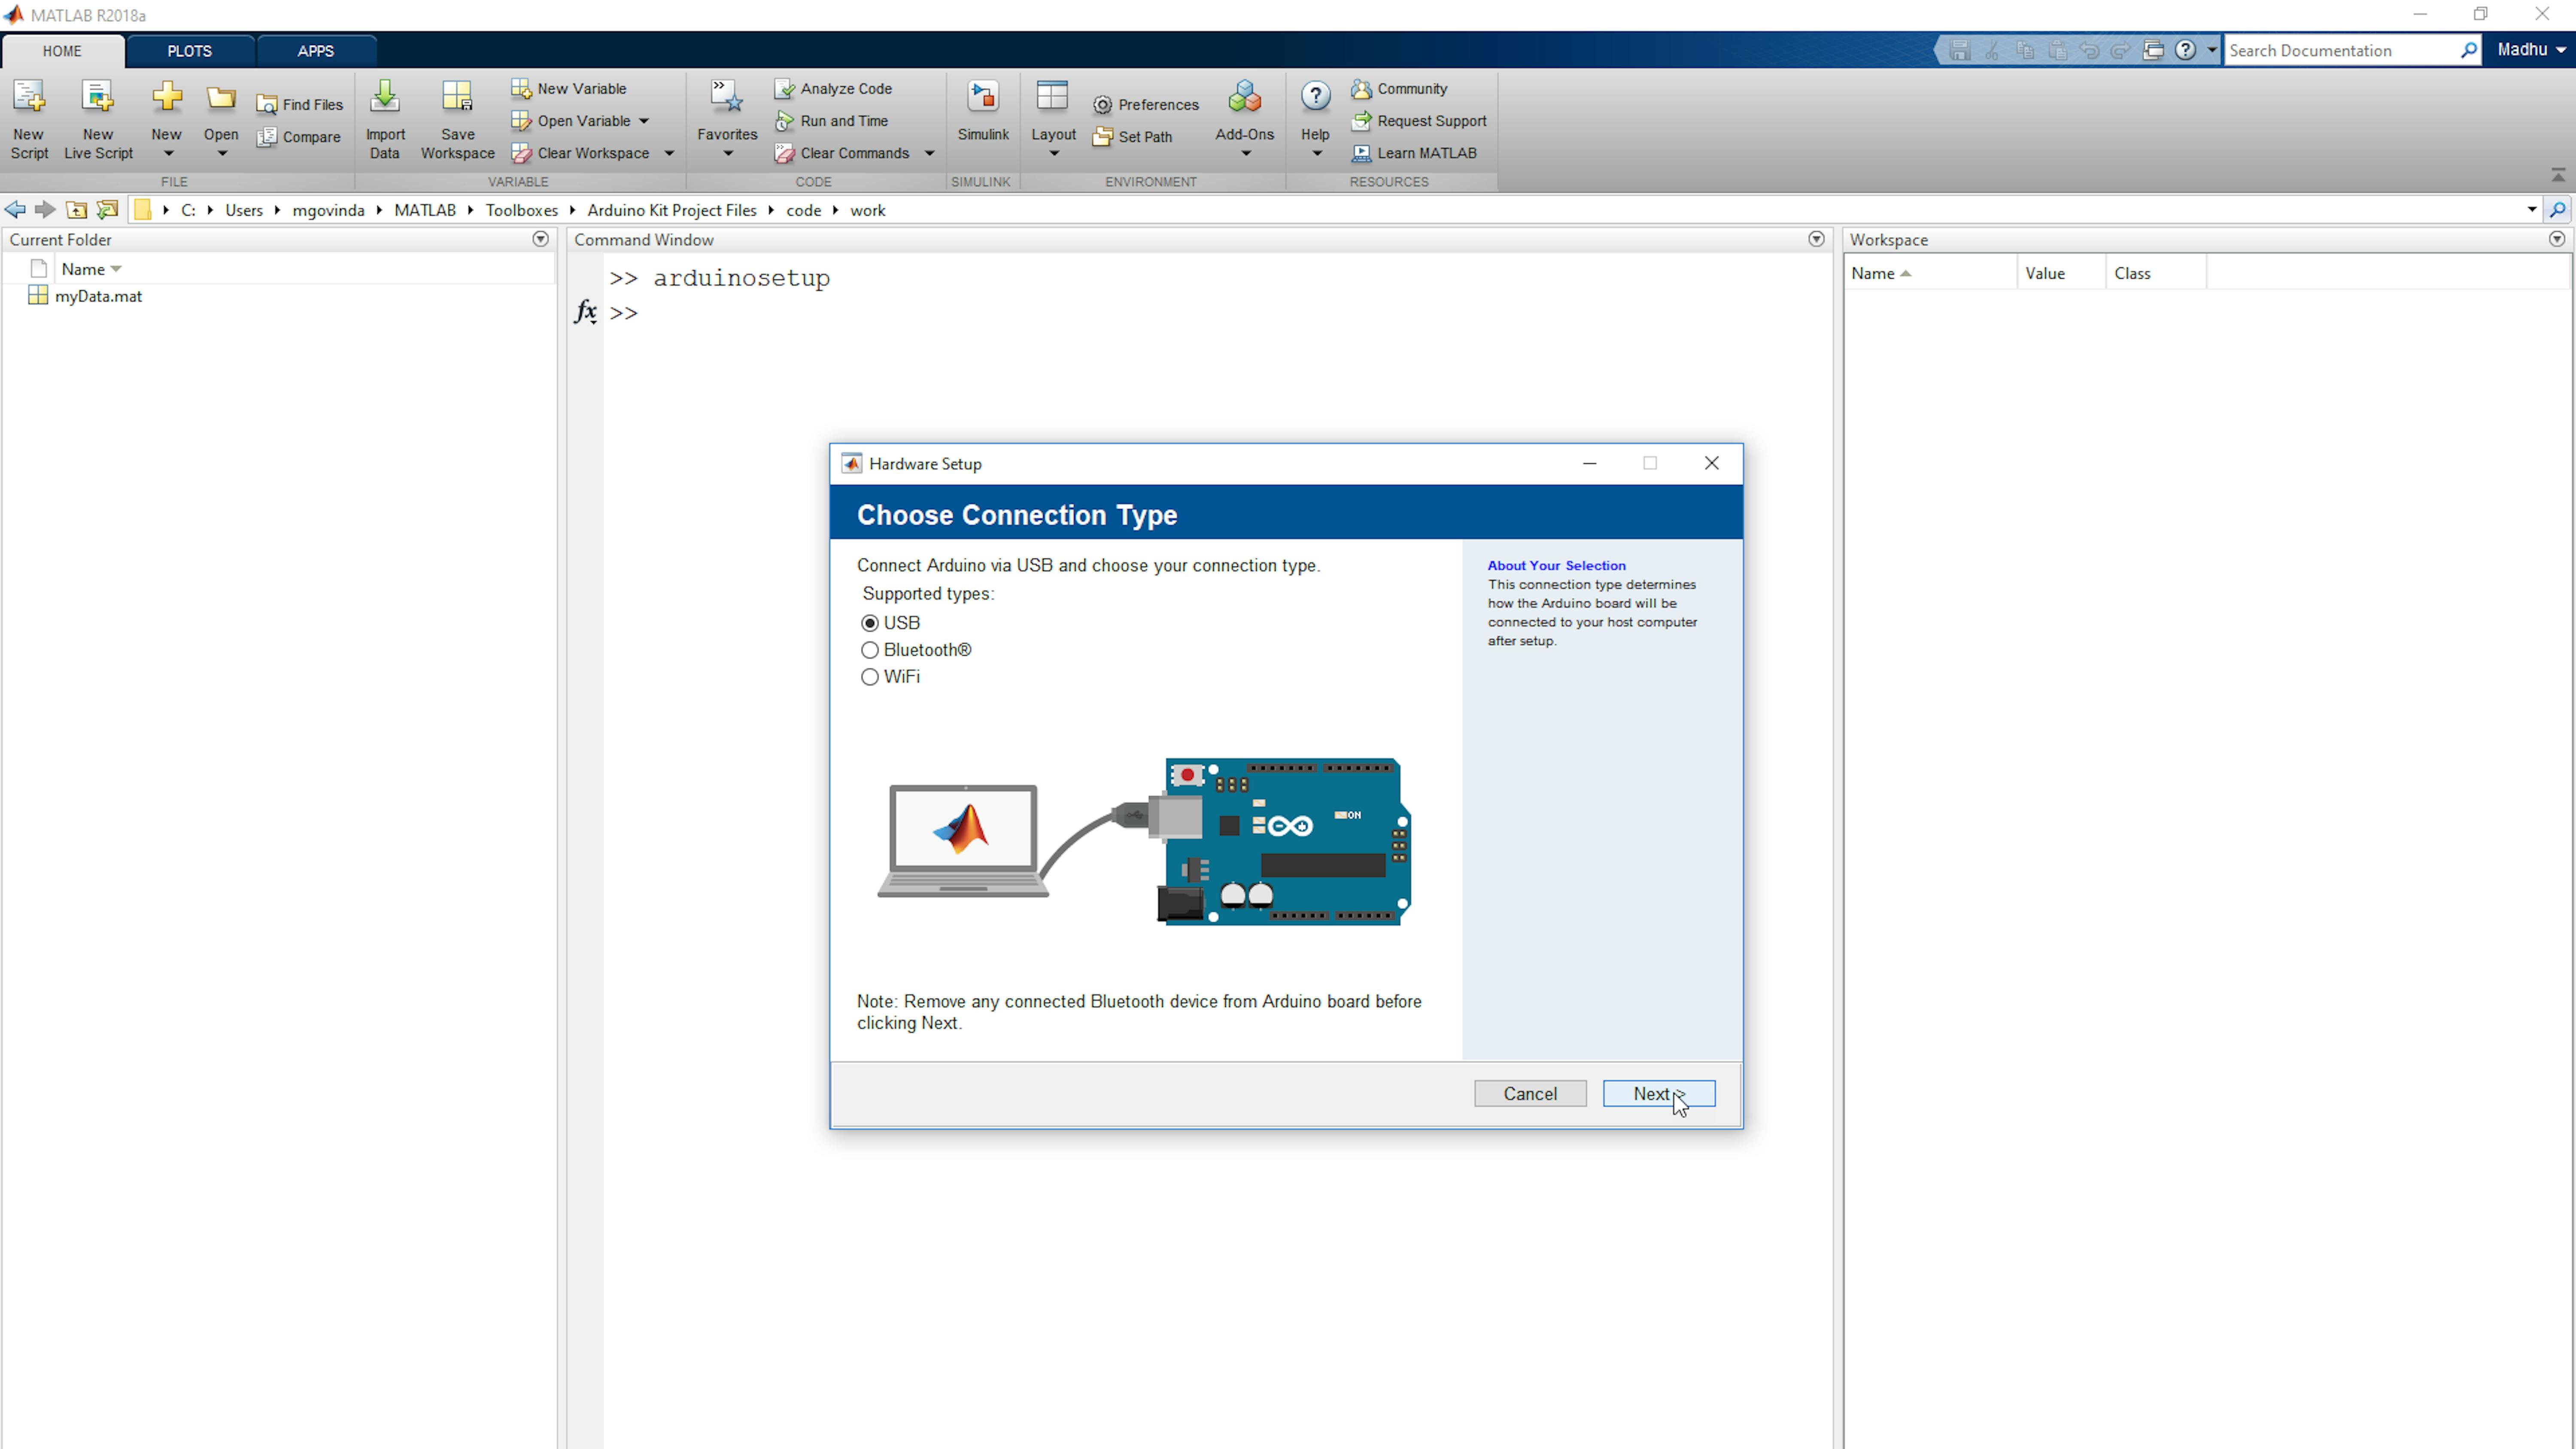
Task: Click Request Support
Action: click(x=1419, y=121)
